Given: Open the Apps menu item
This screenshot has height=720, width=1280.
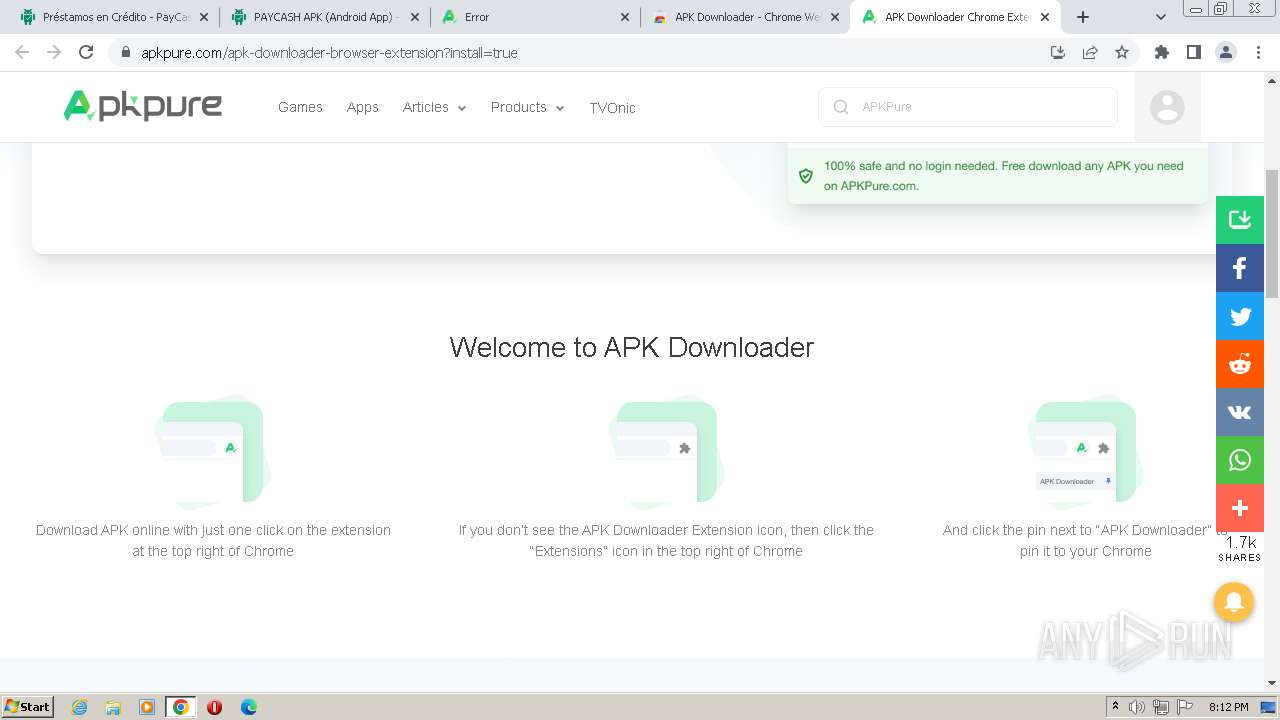Looking at the screenshot, I should (363, 107).
